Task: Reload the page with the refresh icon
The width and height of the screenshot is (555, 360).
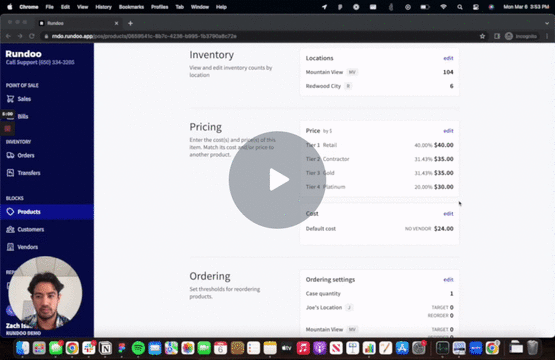Action: 32,36
